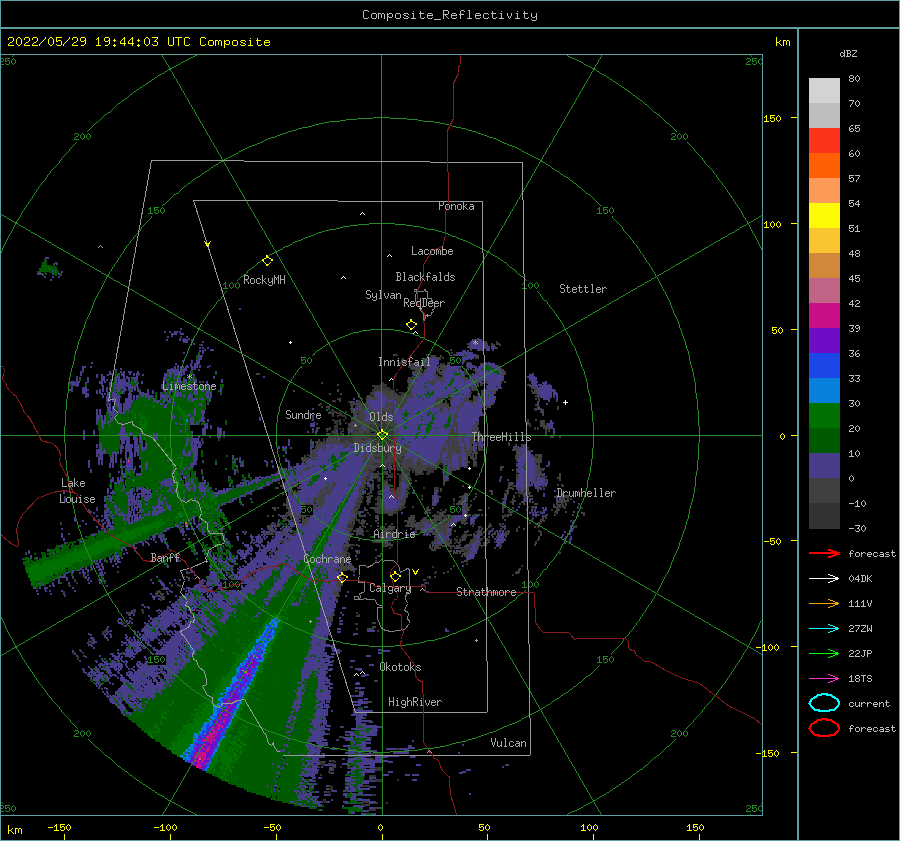Click the Ponoka city label
The image size is (900, 841).
(456, 206)
